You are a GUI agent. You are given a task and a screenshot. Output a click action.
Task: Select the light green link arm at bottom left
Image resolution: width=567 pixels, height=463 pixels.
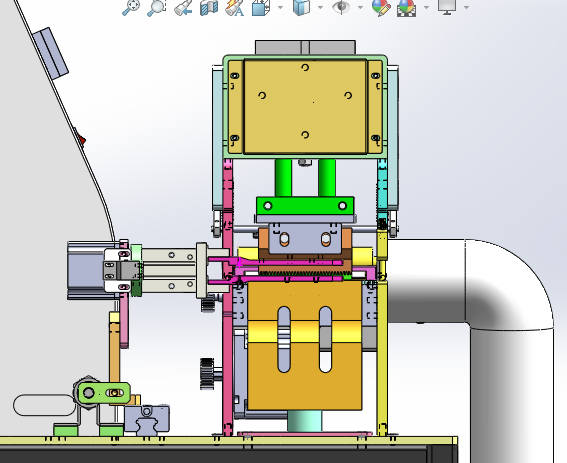[x=104, y=393]
